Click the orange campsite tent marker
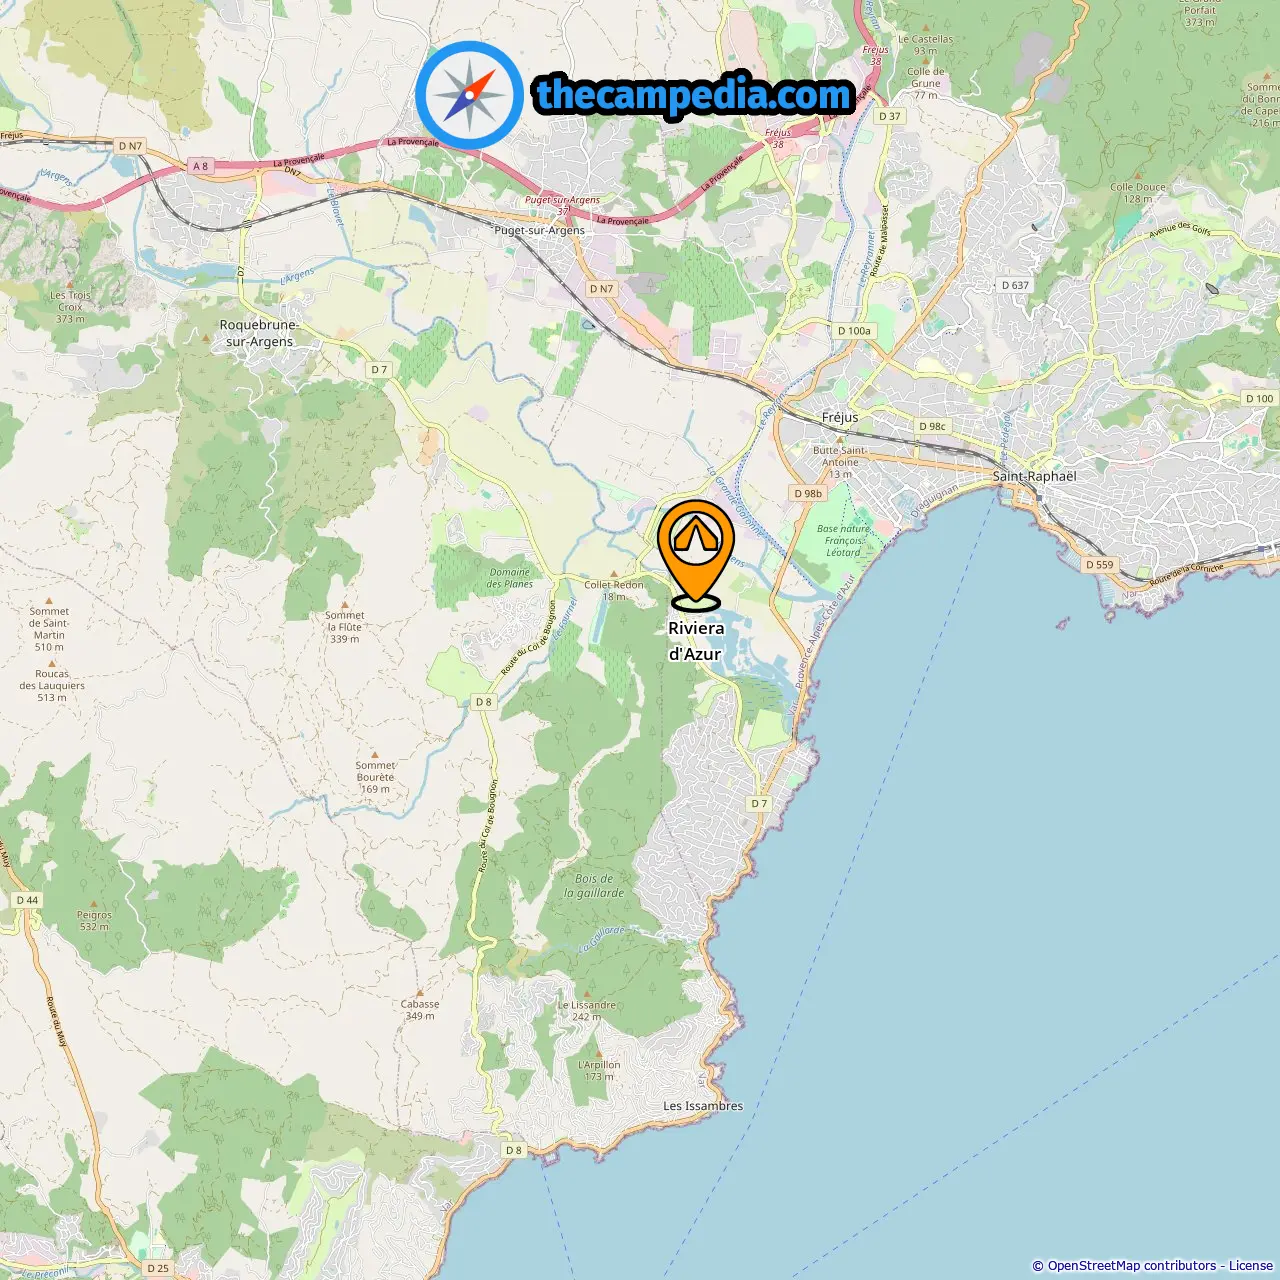The width and height of the screenshot is (1280, 1280). [696, 554]
